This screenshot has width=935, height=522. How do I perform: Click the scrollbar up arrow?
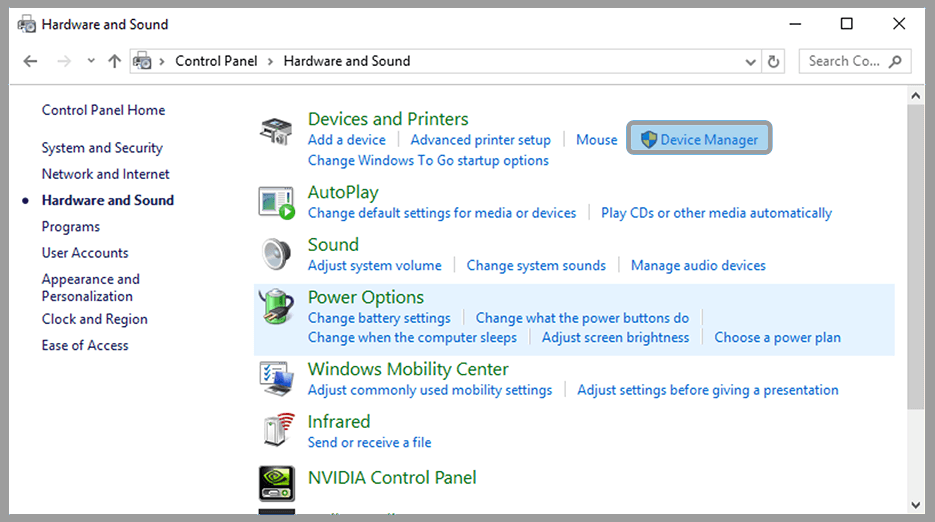tap(916, 95)
